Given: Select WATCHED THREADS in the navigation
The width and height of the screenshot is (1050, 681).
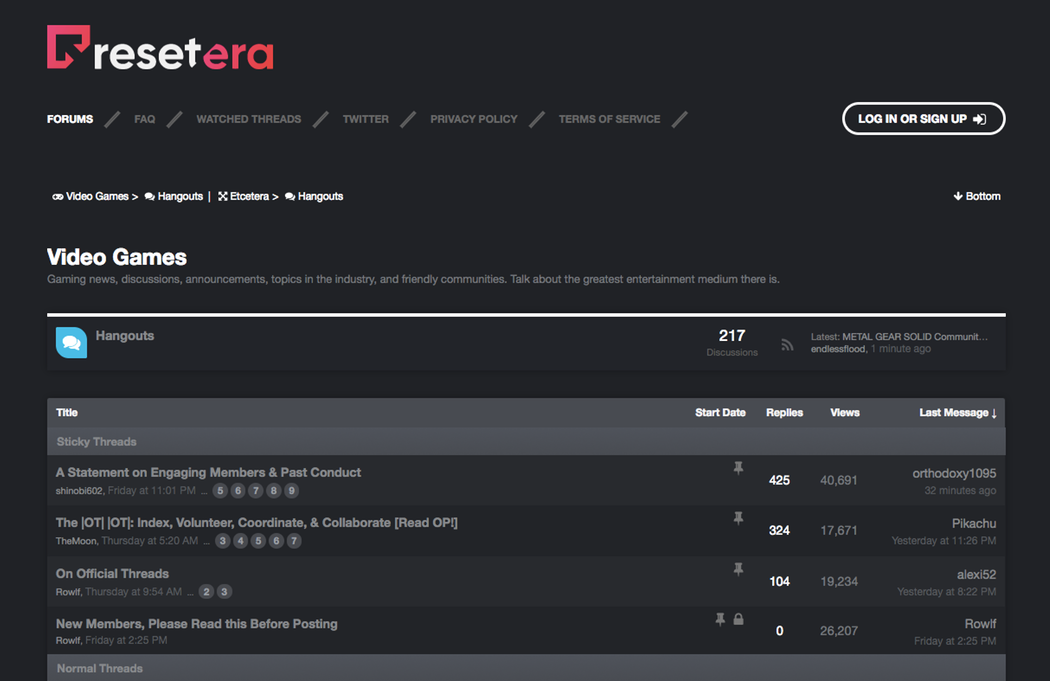Looking at the screenshot, I should point(248,119).
